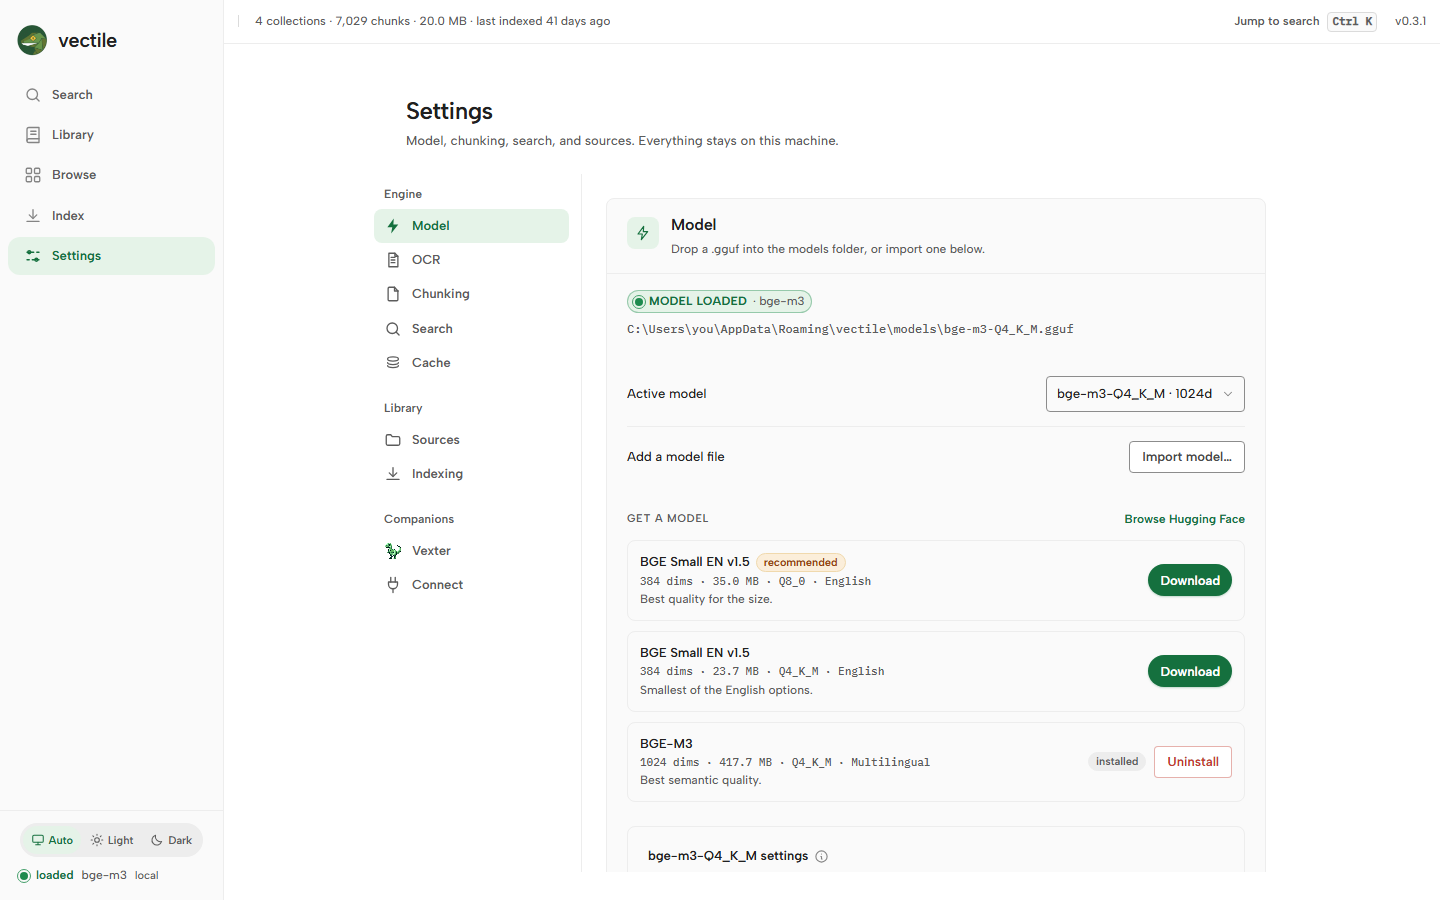Image resolution: width=1440 pixels, height=900 pixels.
Task: Open the Connect companion settings
Action: tap(471, 585)
